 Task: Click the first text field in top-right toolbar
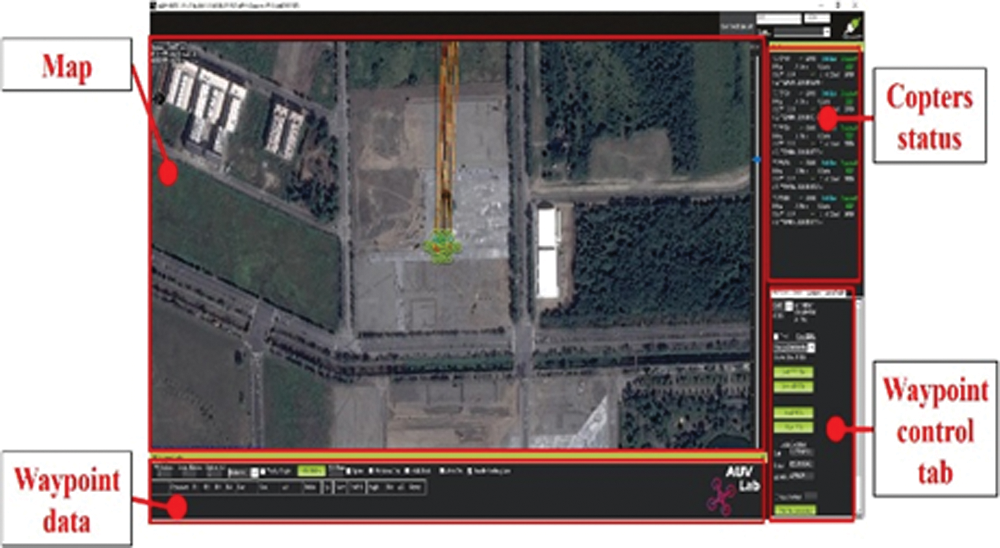[x=778, y=18]
